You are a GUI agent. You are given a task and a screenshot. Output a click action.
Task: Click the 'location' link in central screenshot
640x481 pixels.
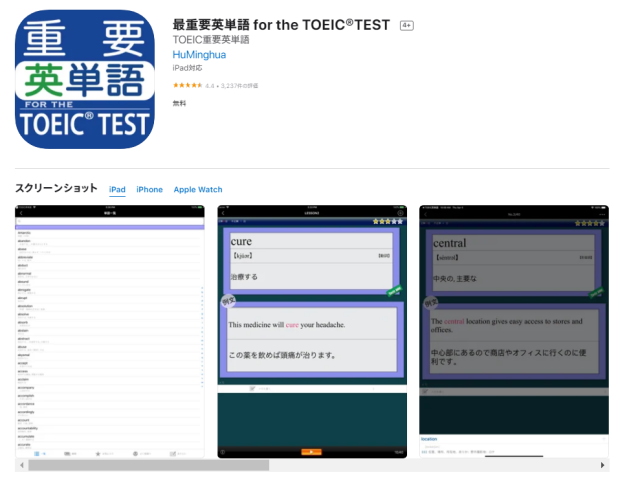pyautogui.click(x=429, y=439)
